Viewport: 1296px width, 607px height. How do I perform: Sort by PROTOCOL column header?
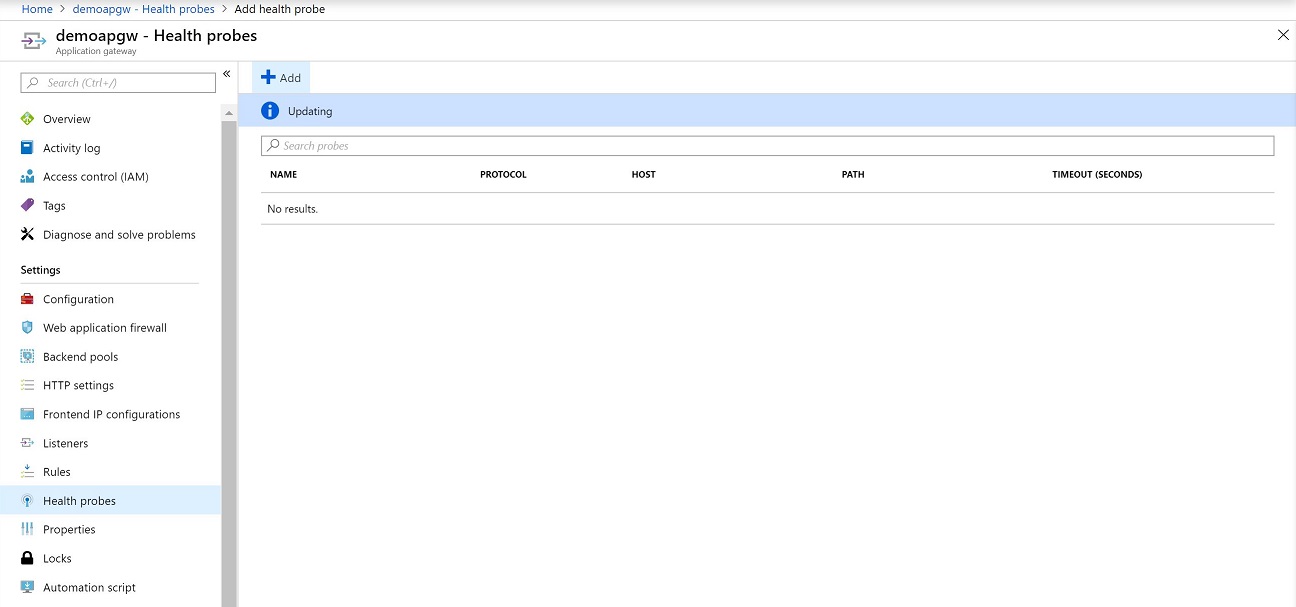(x=503, y=174)
